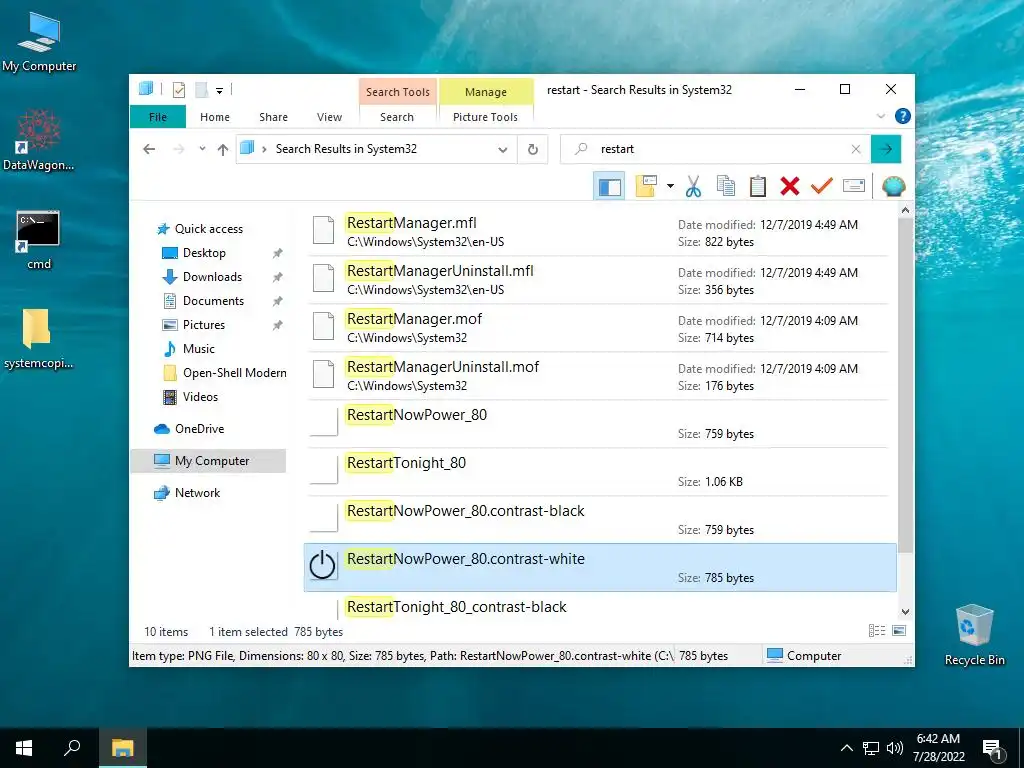Switch to the View ribbon tab
1024x768 pixels.
pyautogui.click(x=329, y=117)
